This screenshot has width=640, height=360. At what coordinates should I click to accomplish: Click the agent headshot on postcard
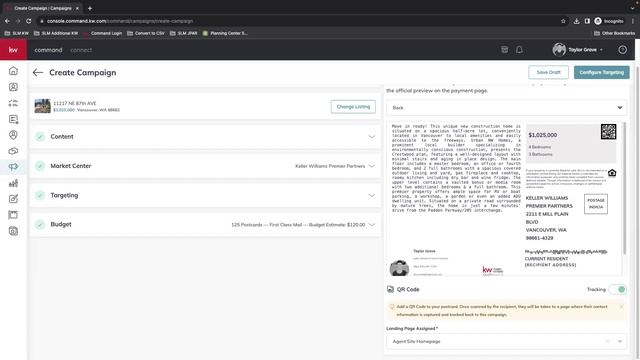point(399,268)
